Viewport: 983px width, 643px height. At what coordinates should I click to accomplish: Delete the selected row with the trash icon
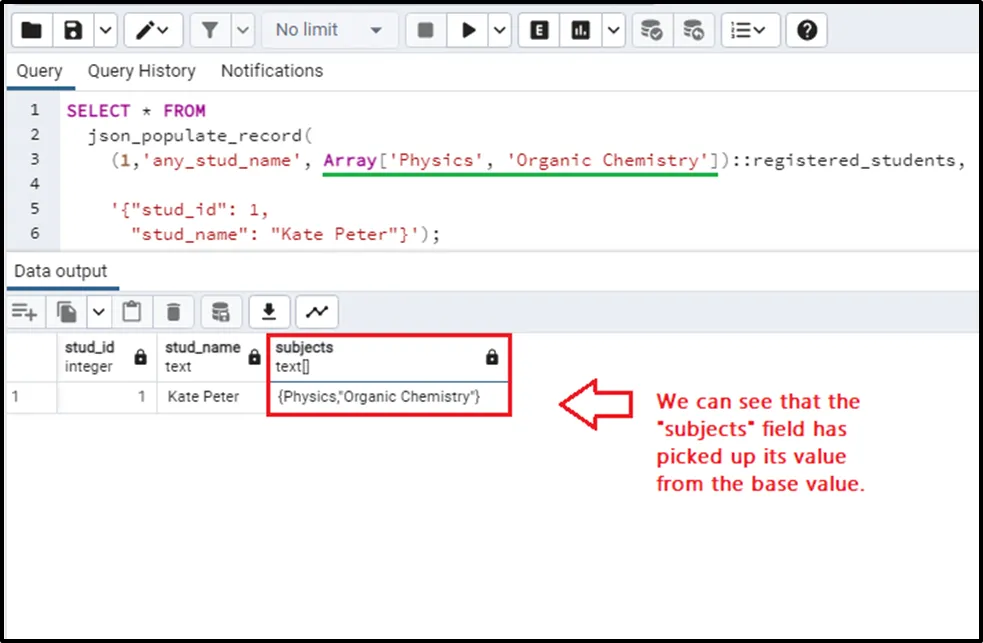(173, 312)
